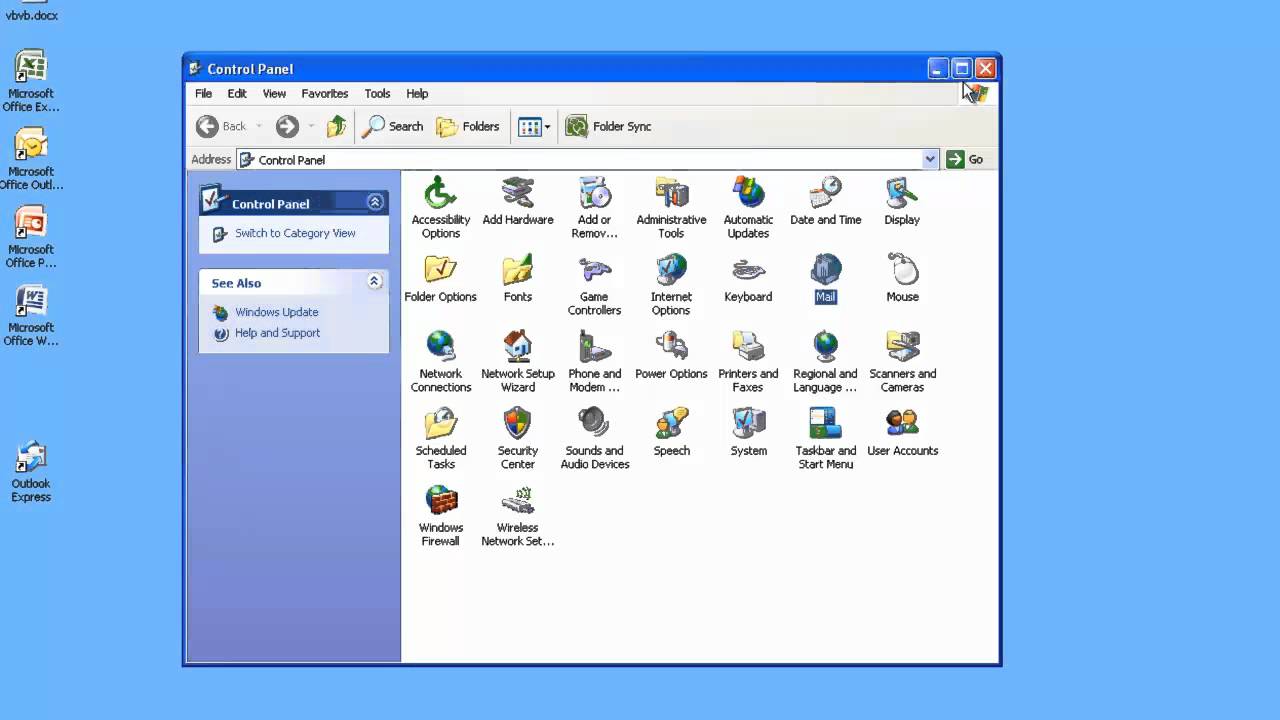The width and height of the screenshot is (1280, 720).
Task: Open the Edit menu
Action: click(x=237, y=93)
